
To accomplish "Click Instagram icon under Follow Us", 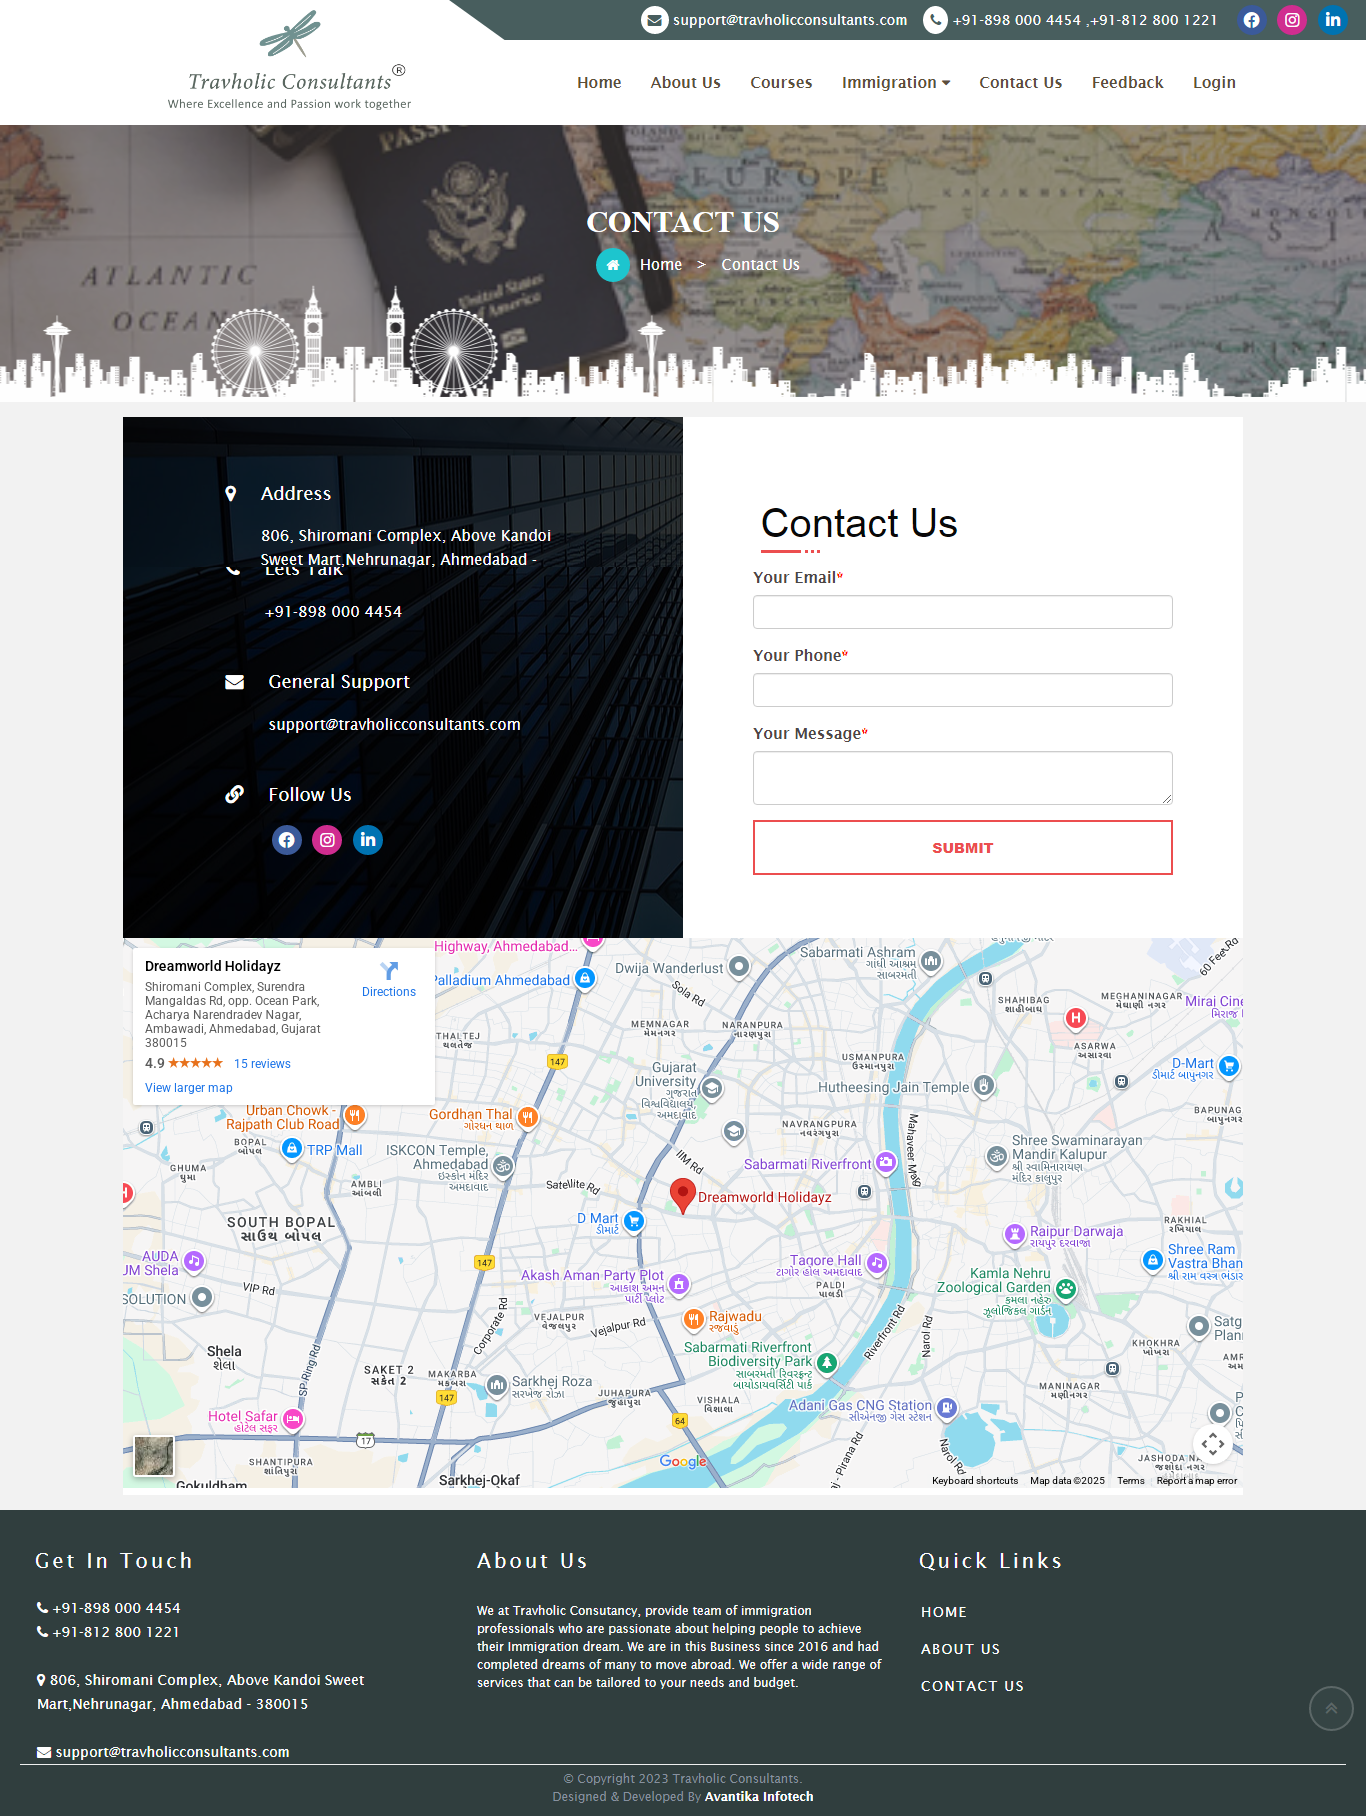I will [x=327, y=840].
